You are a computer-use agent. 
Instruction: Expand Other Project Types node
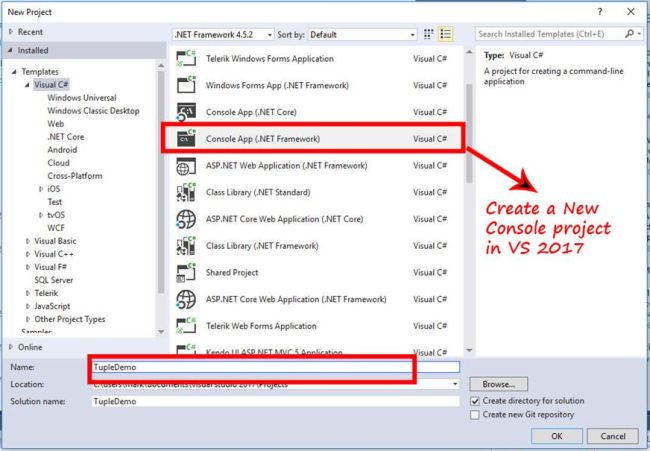pyautogui.click(x=28, y=319)
